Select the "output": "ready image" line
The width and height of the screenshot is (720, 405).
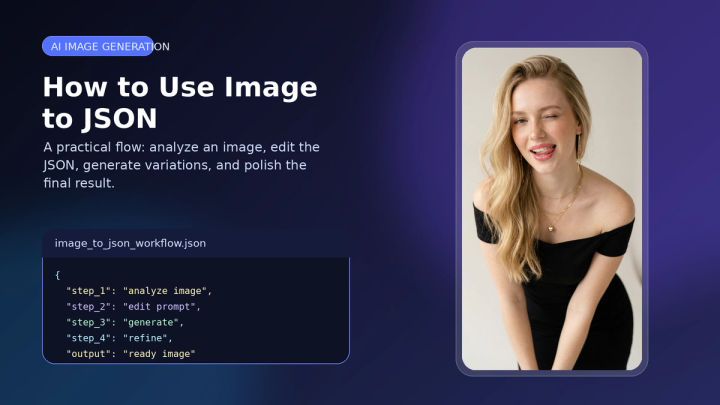click(x=130, y=354)
